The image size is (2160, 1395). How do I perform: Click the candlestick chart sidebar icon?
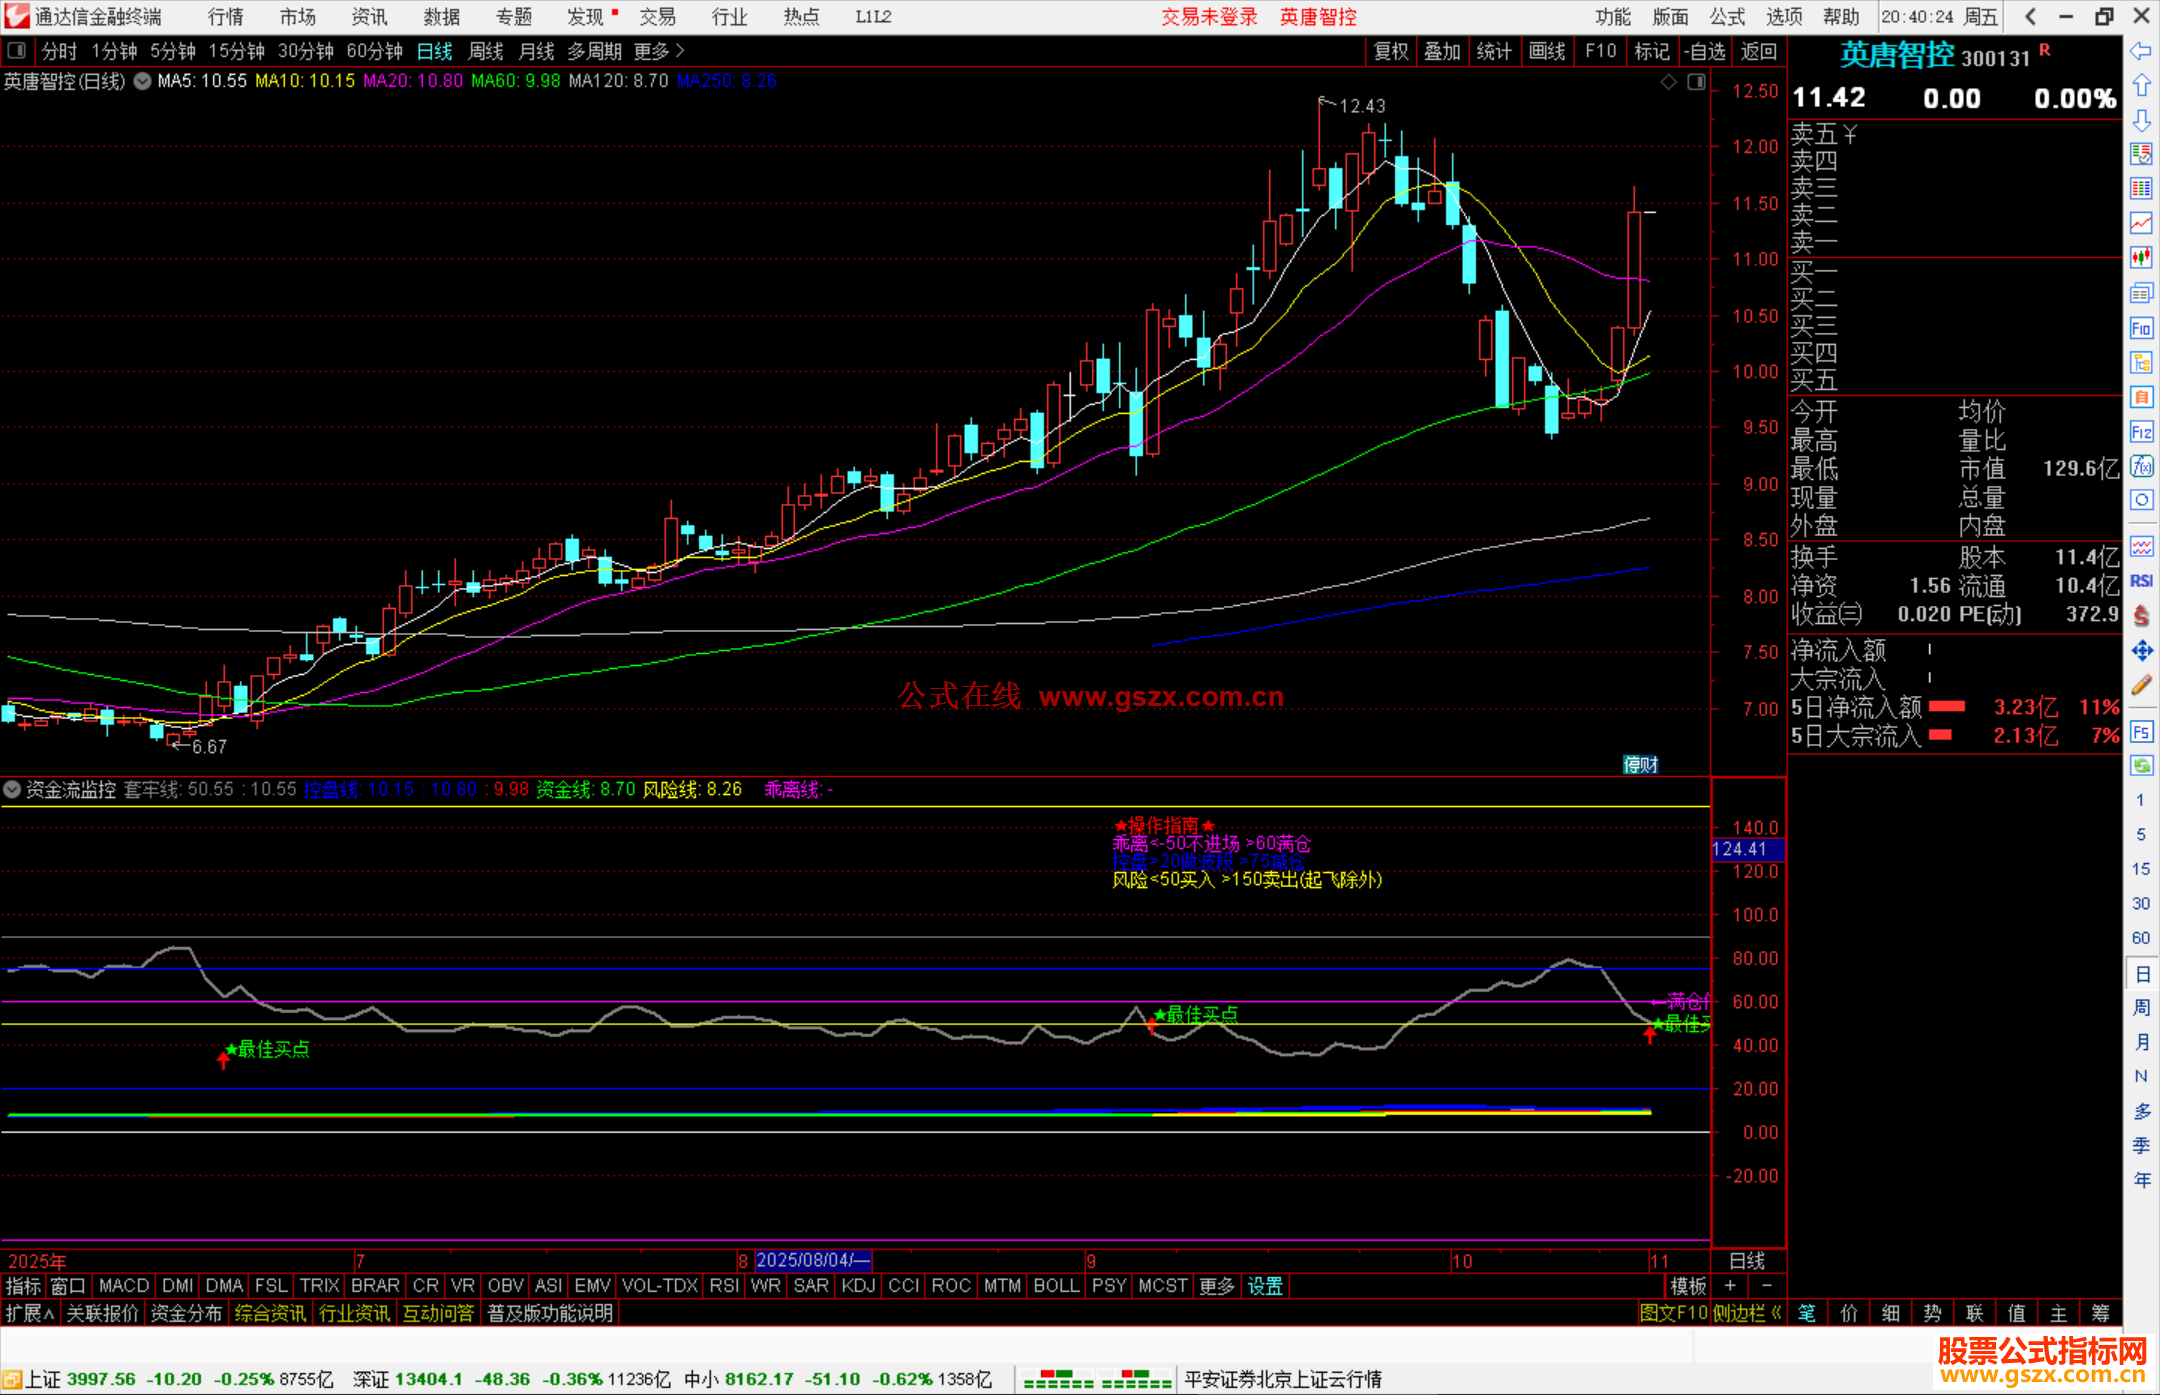click(x=2141, y=258)
